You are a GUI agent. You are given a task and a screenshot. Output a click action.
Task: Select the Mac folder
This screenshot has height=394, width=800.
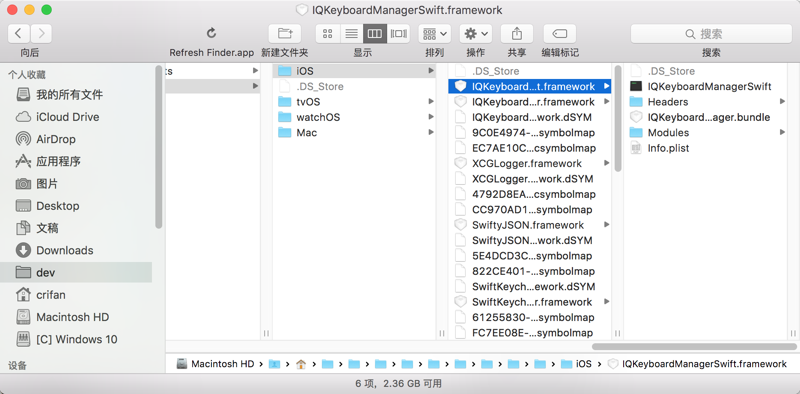pyautogui.click(x=355, y=132)
